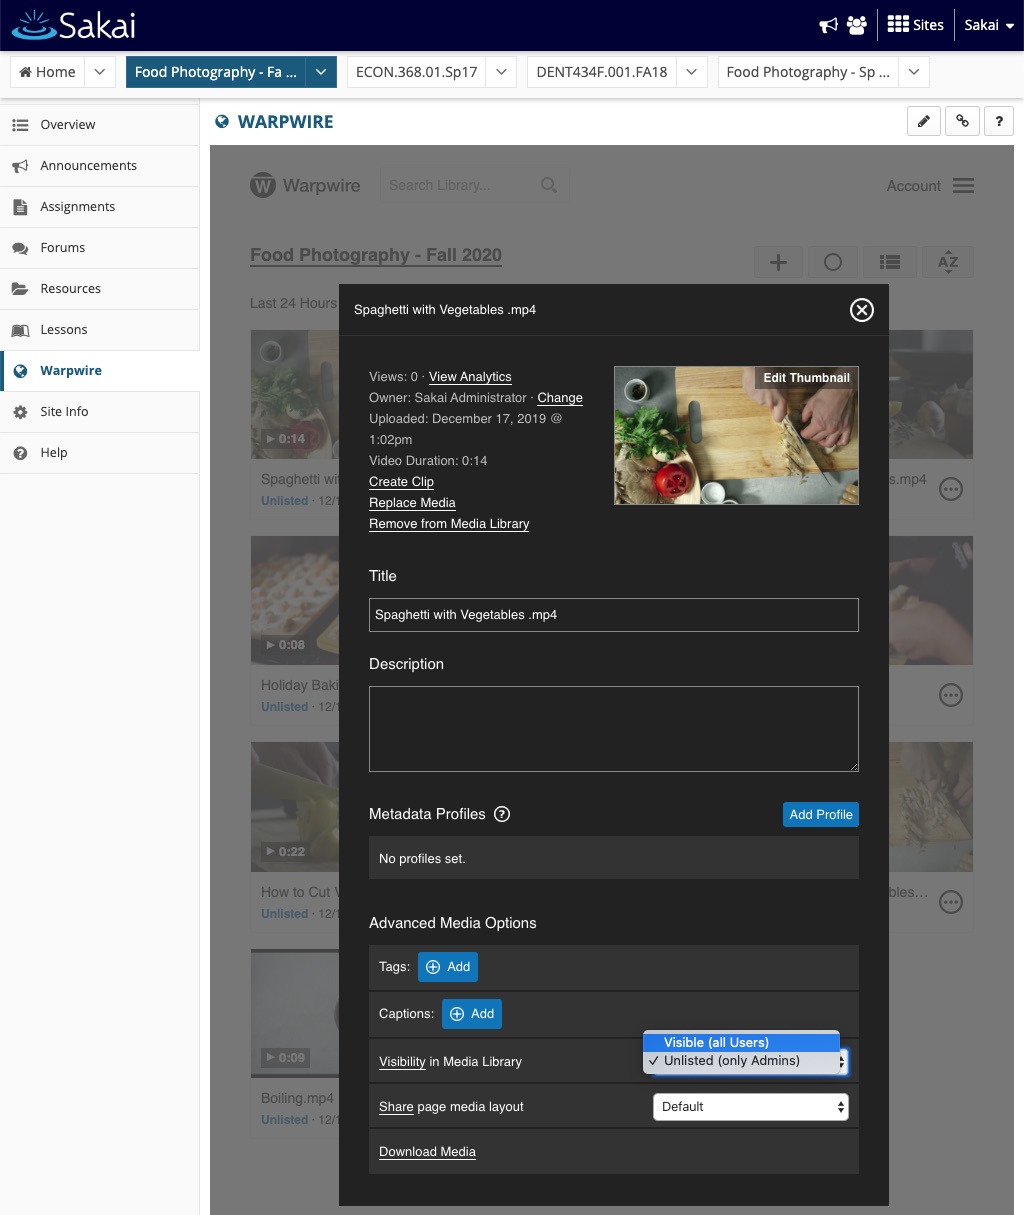Screen dimensions: 1024x1215
Task: Open the announcements megaphone icon in header
Action: tap(828, 26)
